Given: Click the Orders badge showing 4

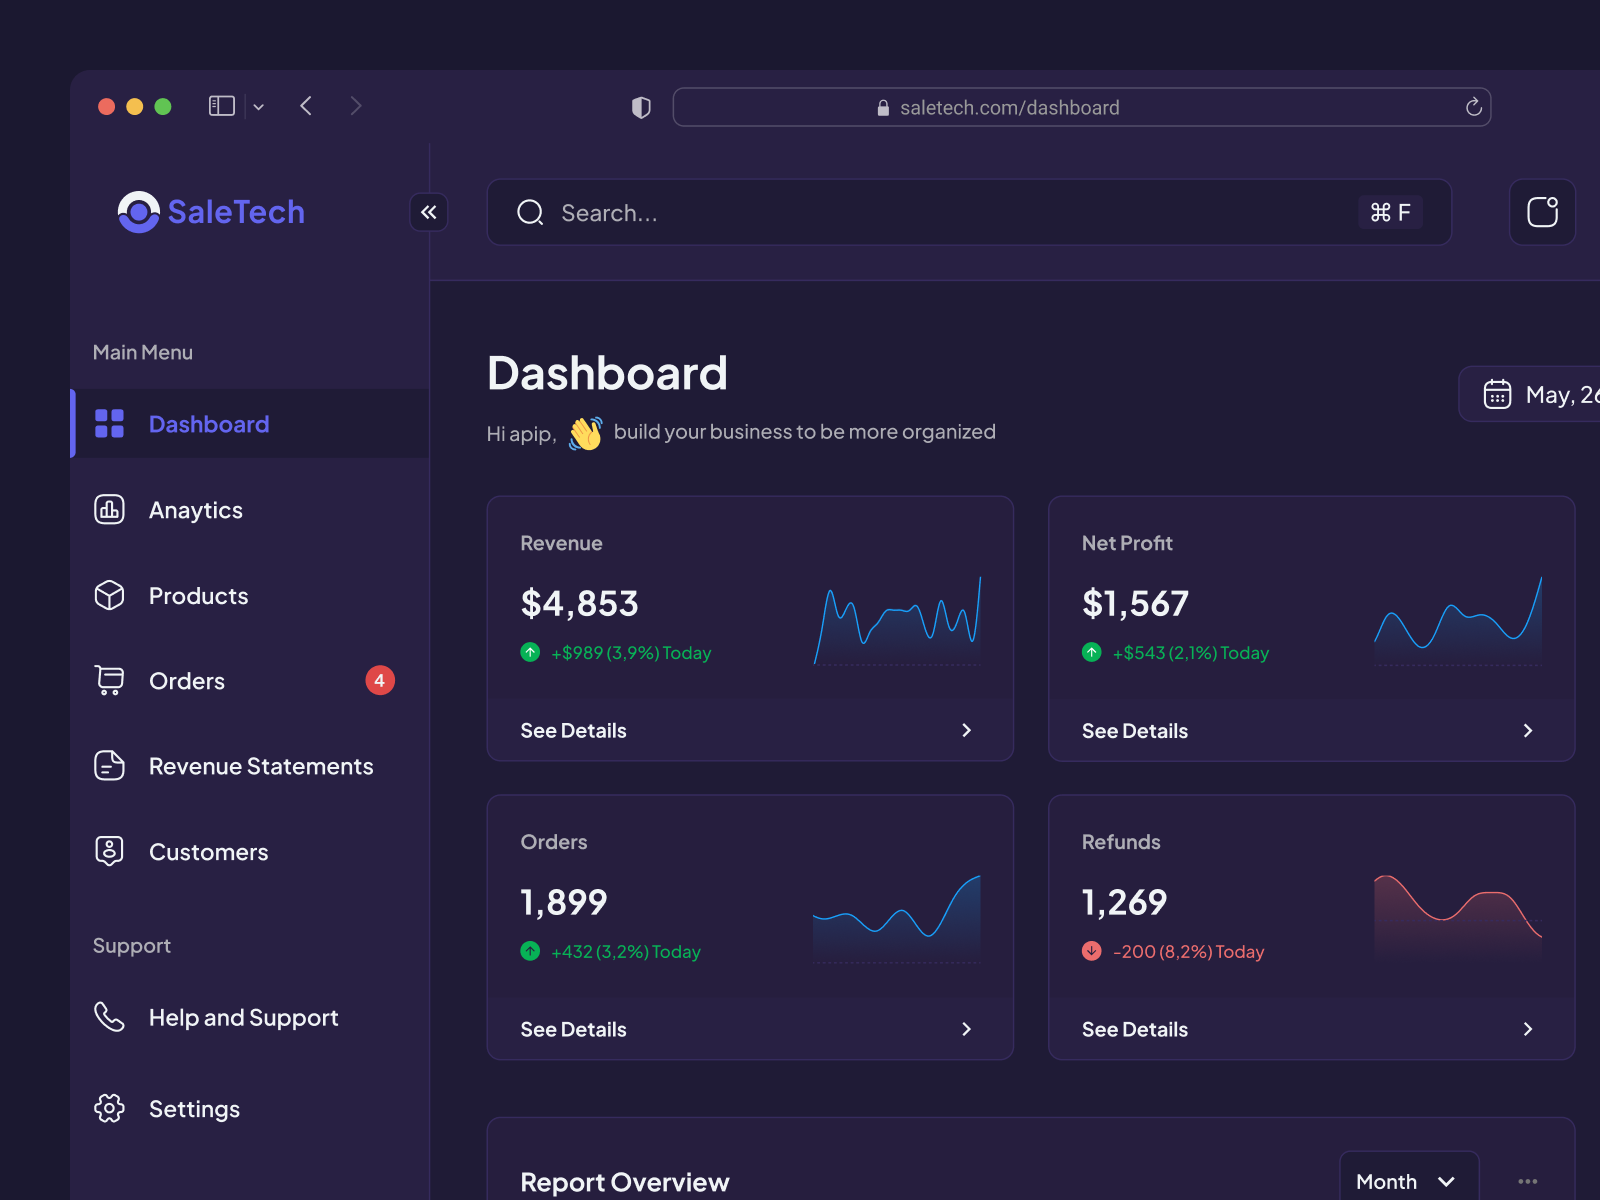Looking at the screenshot, I should pyautogui.click(x=380, y=681).
